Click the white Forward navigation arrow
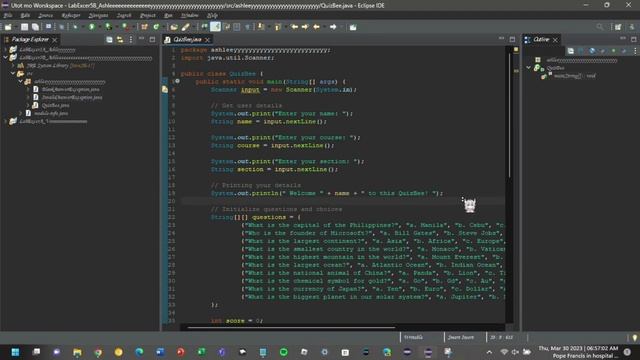The image size is (640, 360). pyautogui.click(x=333, y=27)
